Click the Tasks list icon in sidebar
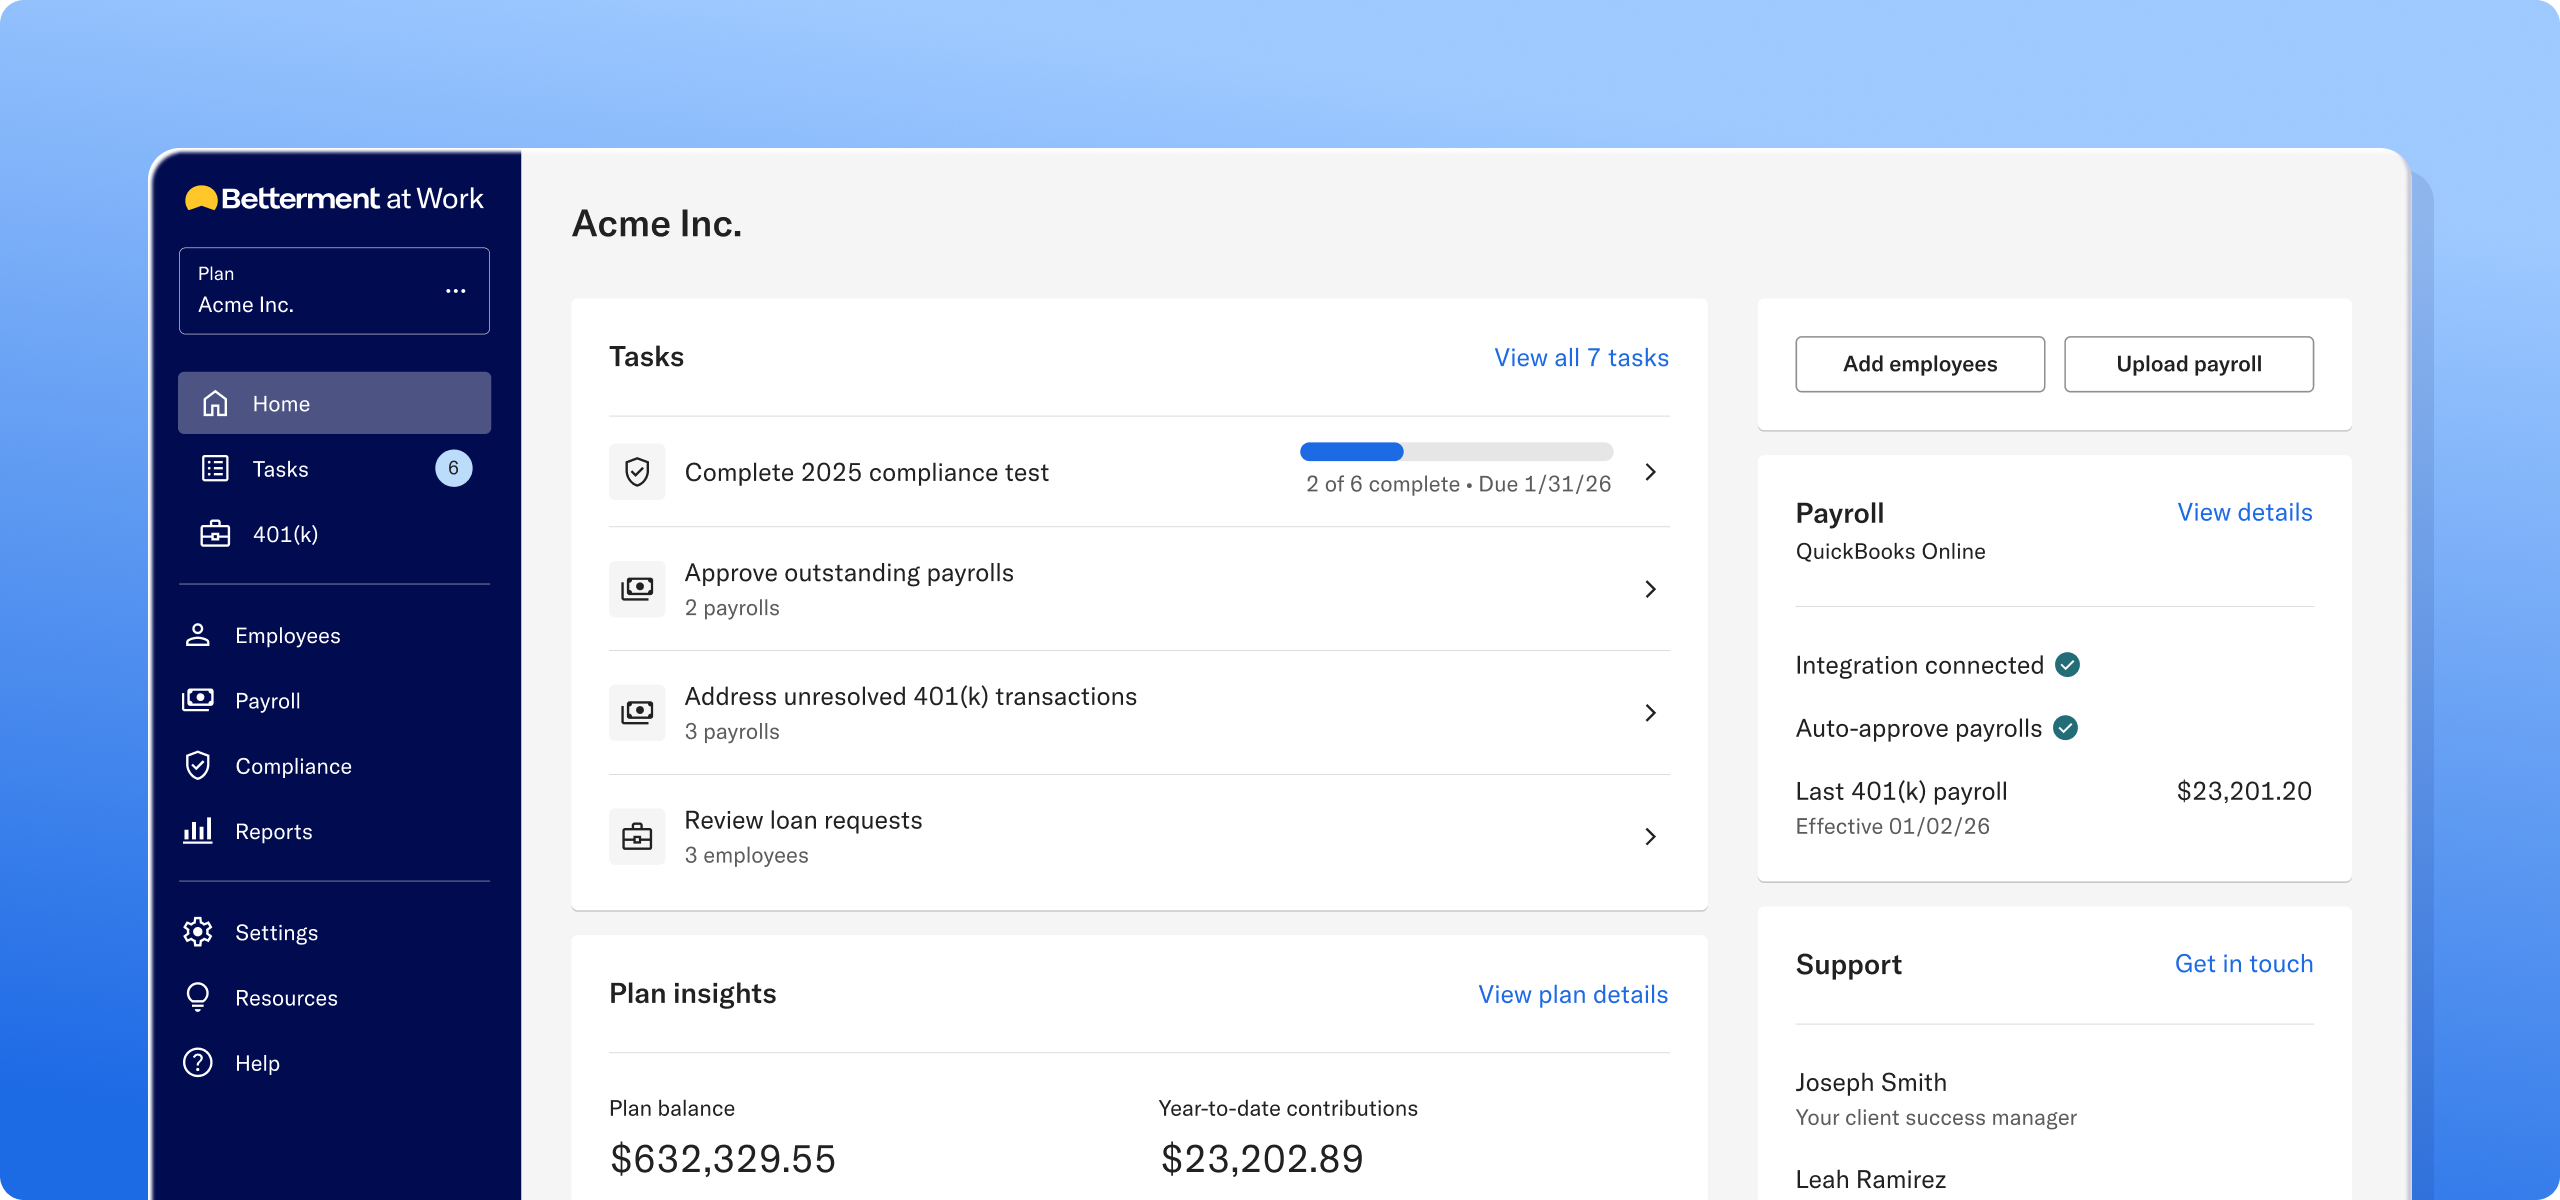The image size is (2560, 1200). point(215,468)
